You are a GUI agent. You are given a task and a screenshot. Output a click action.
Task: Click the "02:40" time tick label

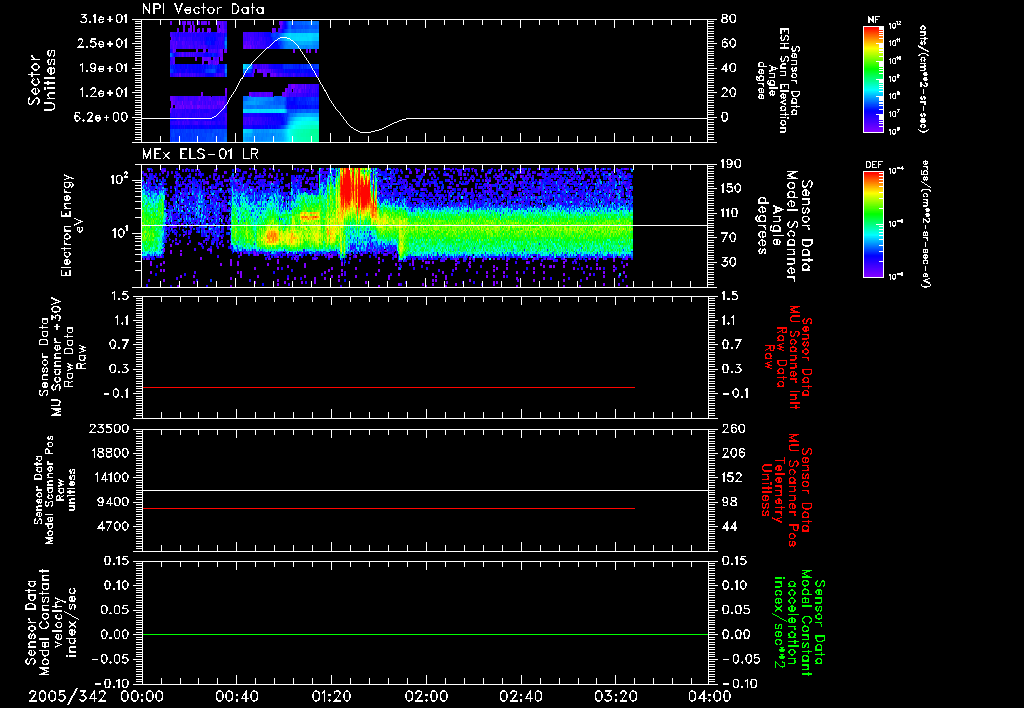[x=521, y=696]
